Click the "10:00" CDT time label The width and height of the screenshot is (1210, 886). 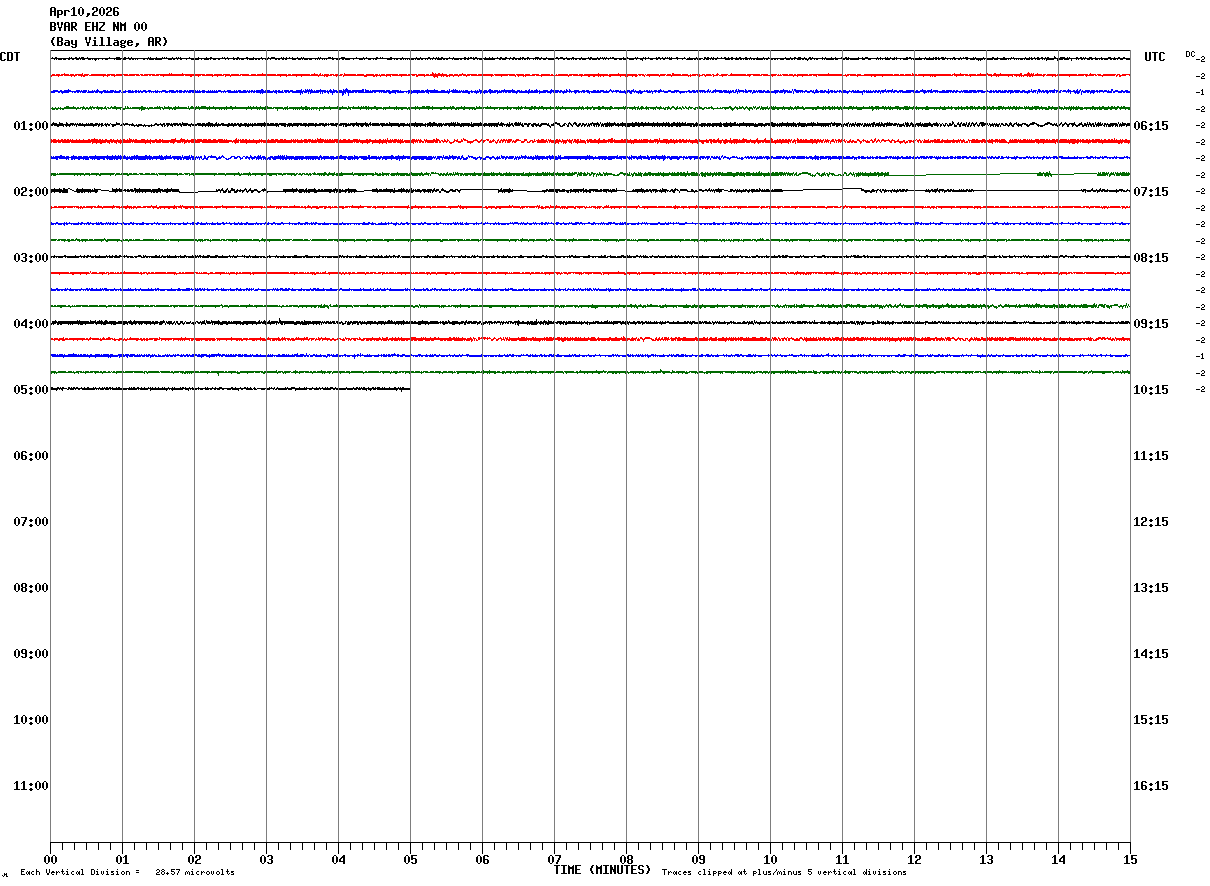click(31, 720)
